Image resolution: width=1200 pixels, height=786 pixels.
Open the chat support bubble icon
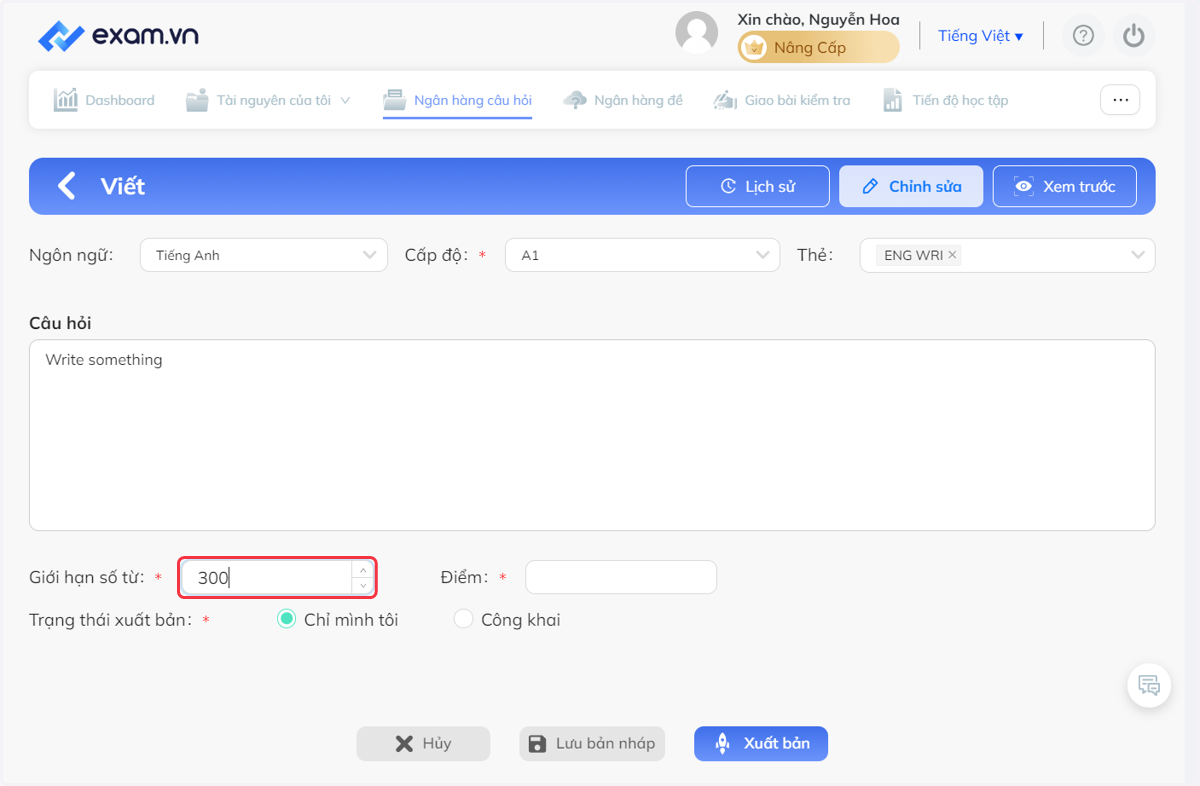tap(1149, 686)
